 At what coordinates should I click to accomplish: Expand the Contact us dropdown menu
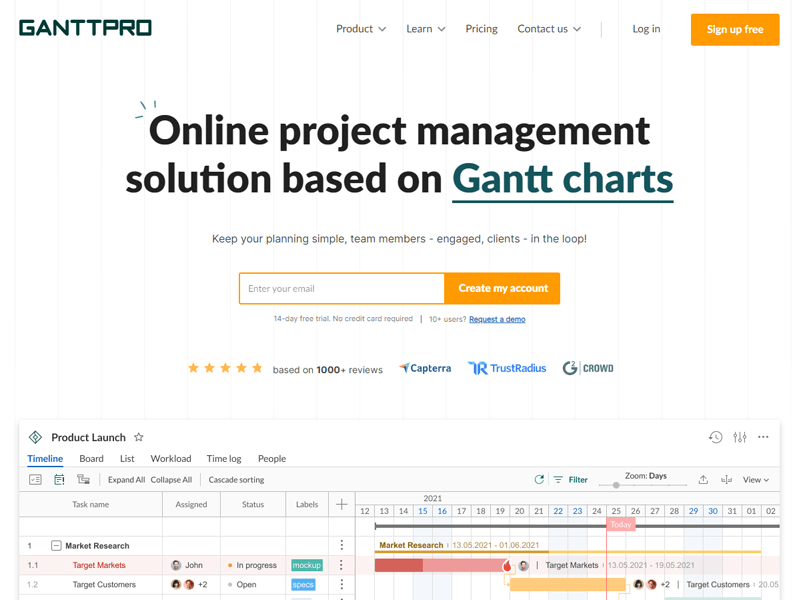(549, 29)
